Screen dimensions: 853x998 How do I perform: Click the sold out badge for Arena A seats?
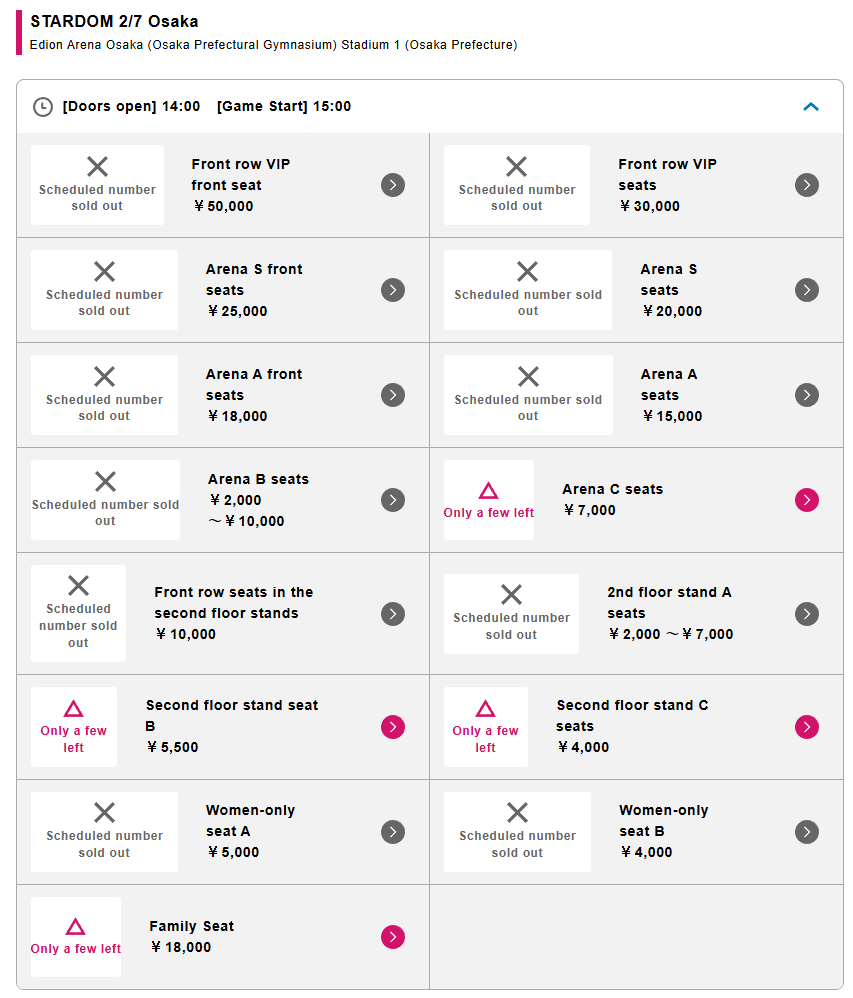[528, 395]
